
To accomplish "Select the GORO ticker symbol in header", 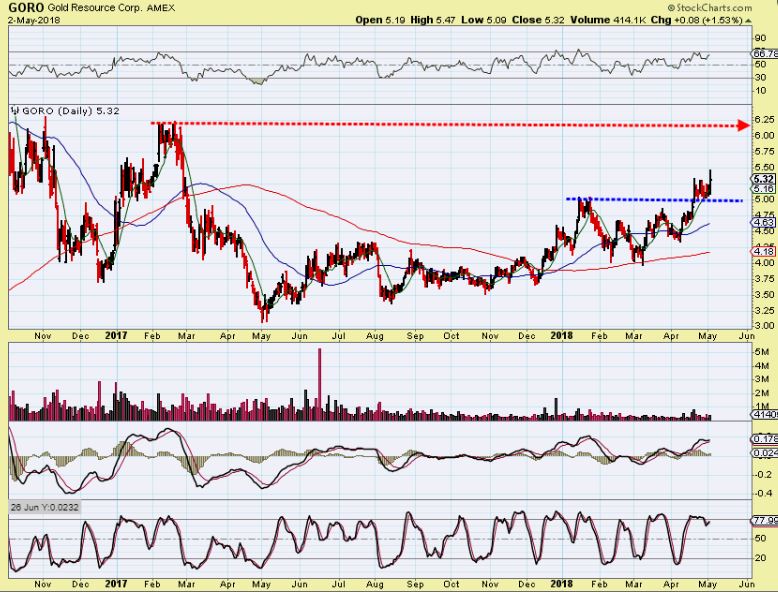I will [x=26, y=7].
